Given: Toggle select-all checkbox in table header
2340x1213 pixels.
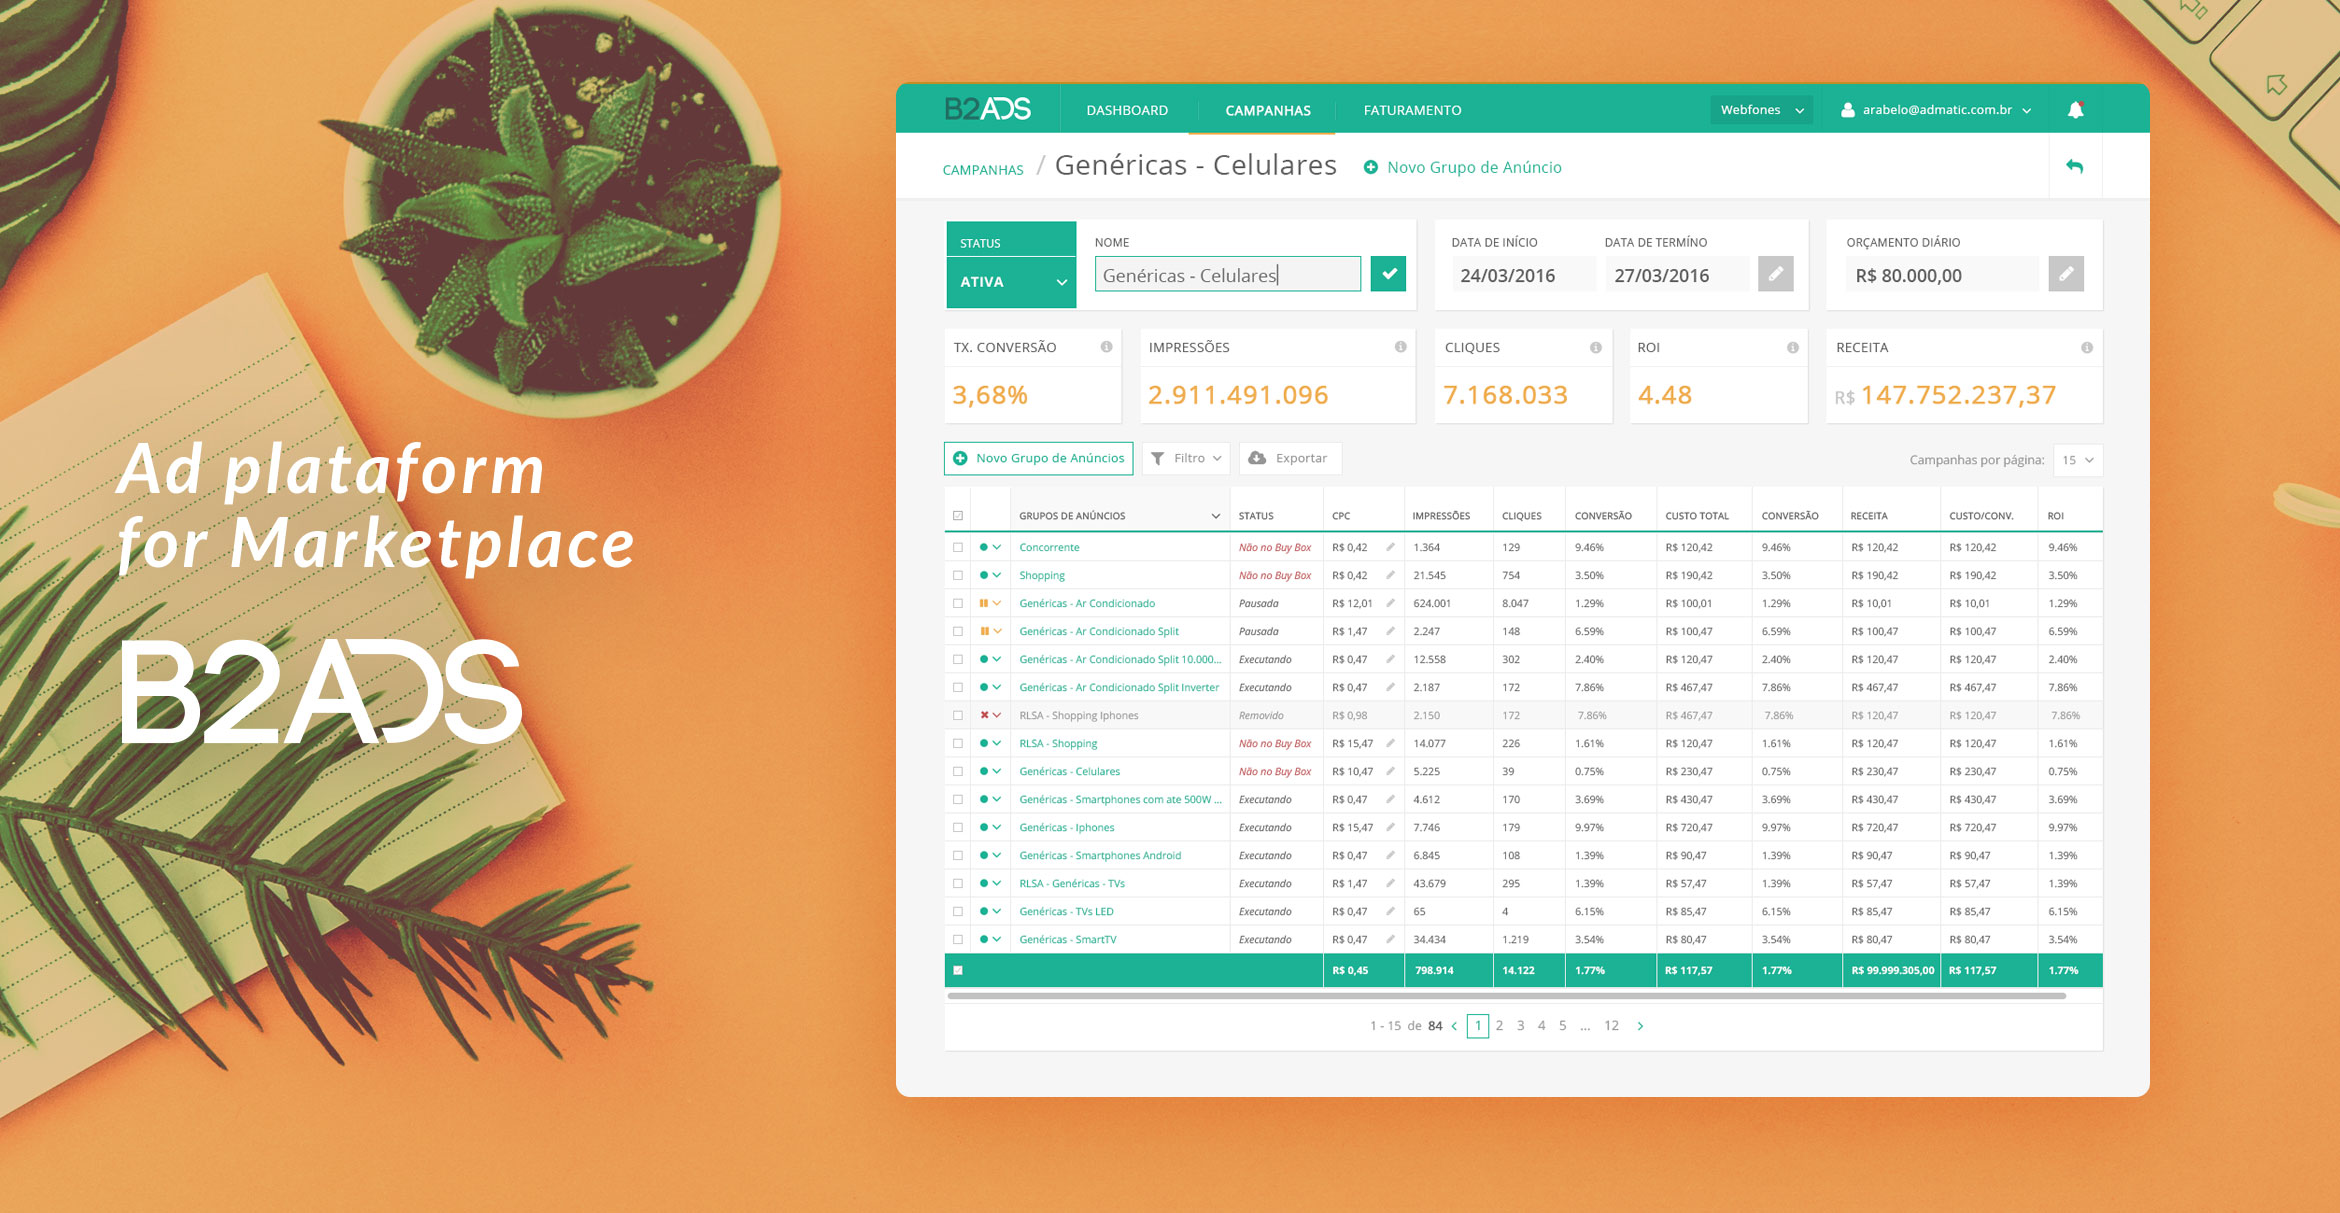Looking at the screenshot, I should point(958,516).
